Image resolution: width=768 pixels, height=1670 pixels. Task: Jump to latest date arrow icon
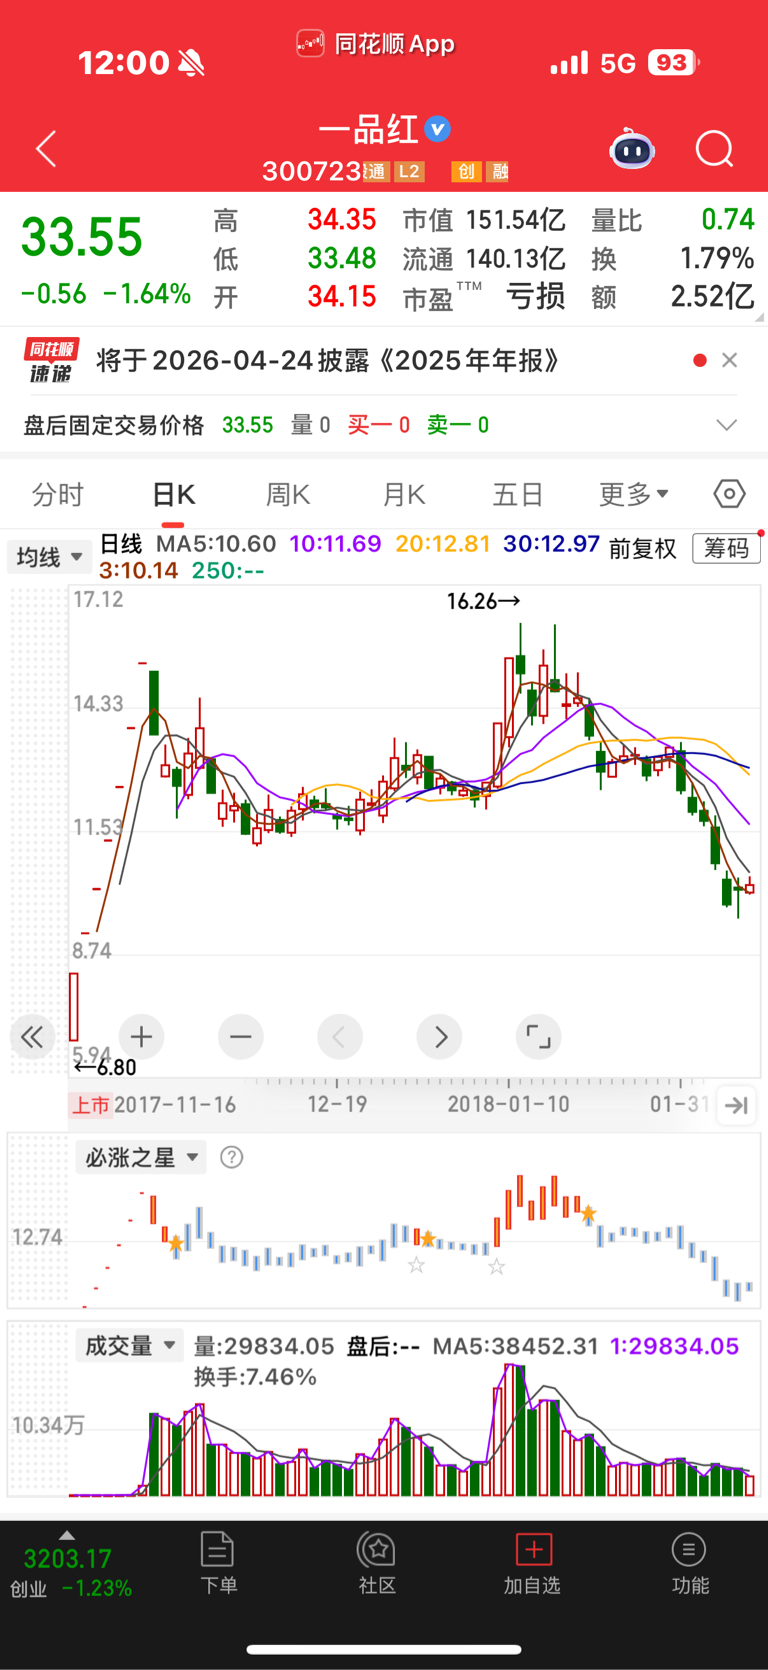(737, 1105)
